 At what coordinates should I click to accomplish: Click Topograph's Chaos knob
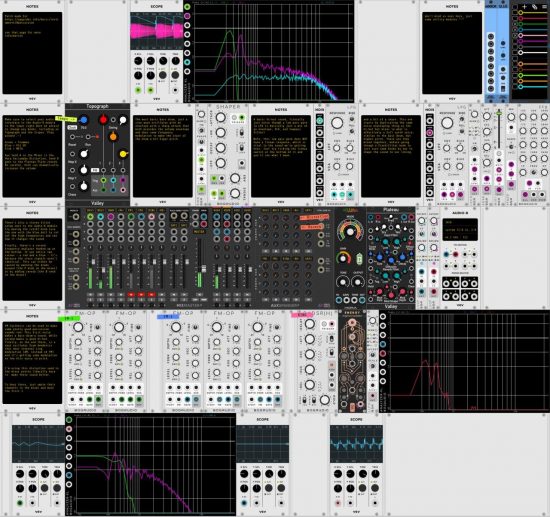coord(84,186)
